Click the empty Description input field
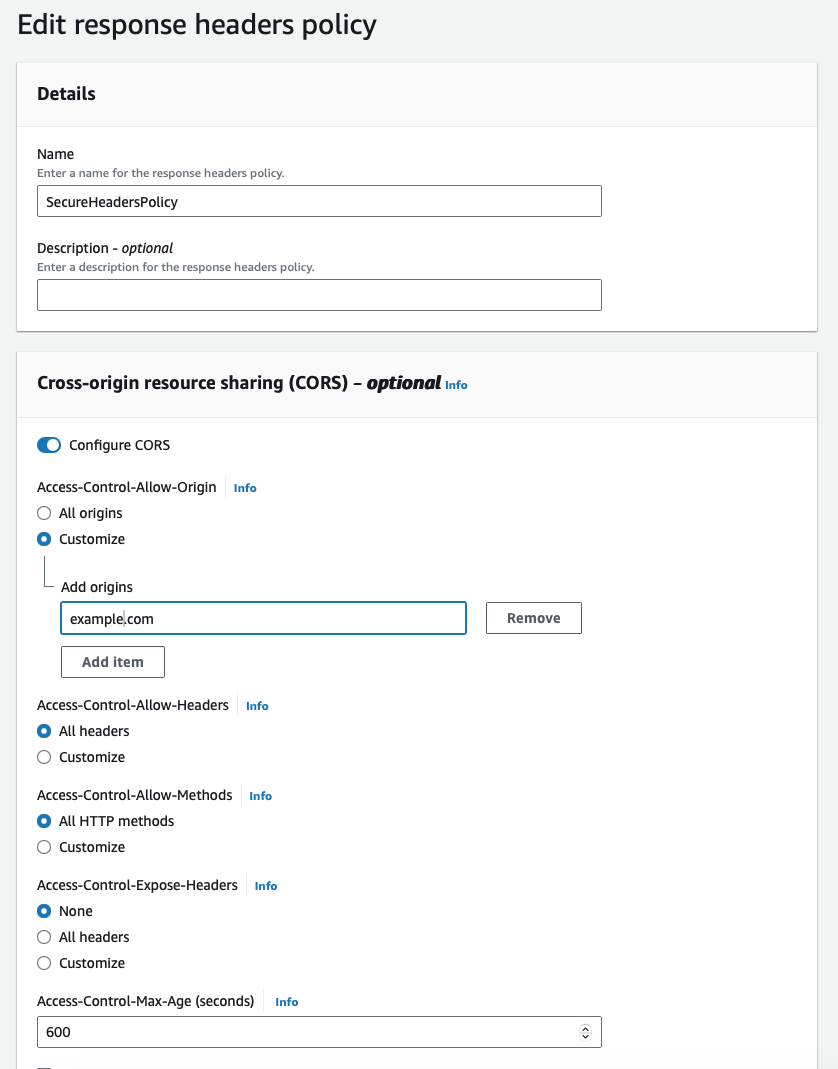Image resolution: width=838 pixels, height=1069 pixels. (319, 295)
